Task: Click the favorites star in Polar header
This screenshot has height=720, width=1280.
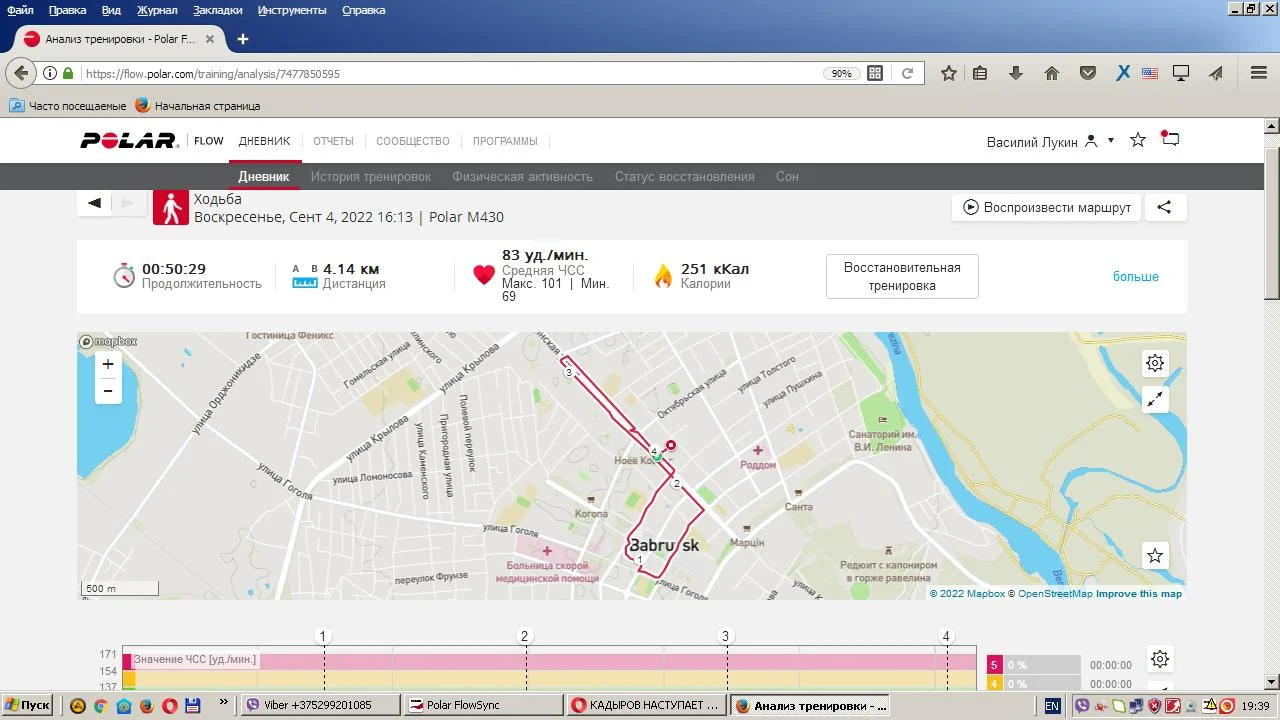Action: coord(1137,140)
